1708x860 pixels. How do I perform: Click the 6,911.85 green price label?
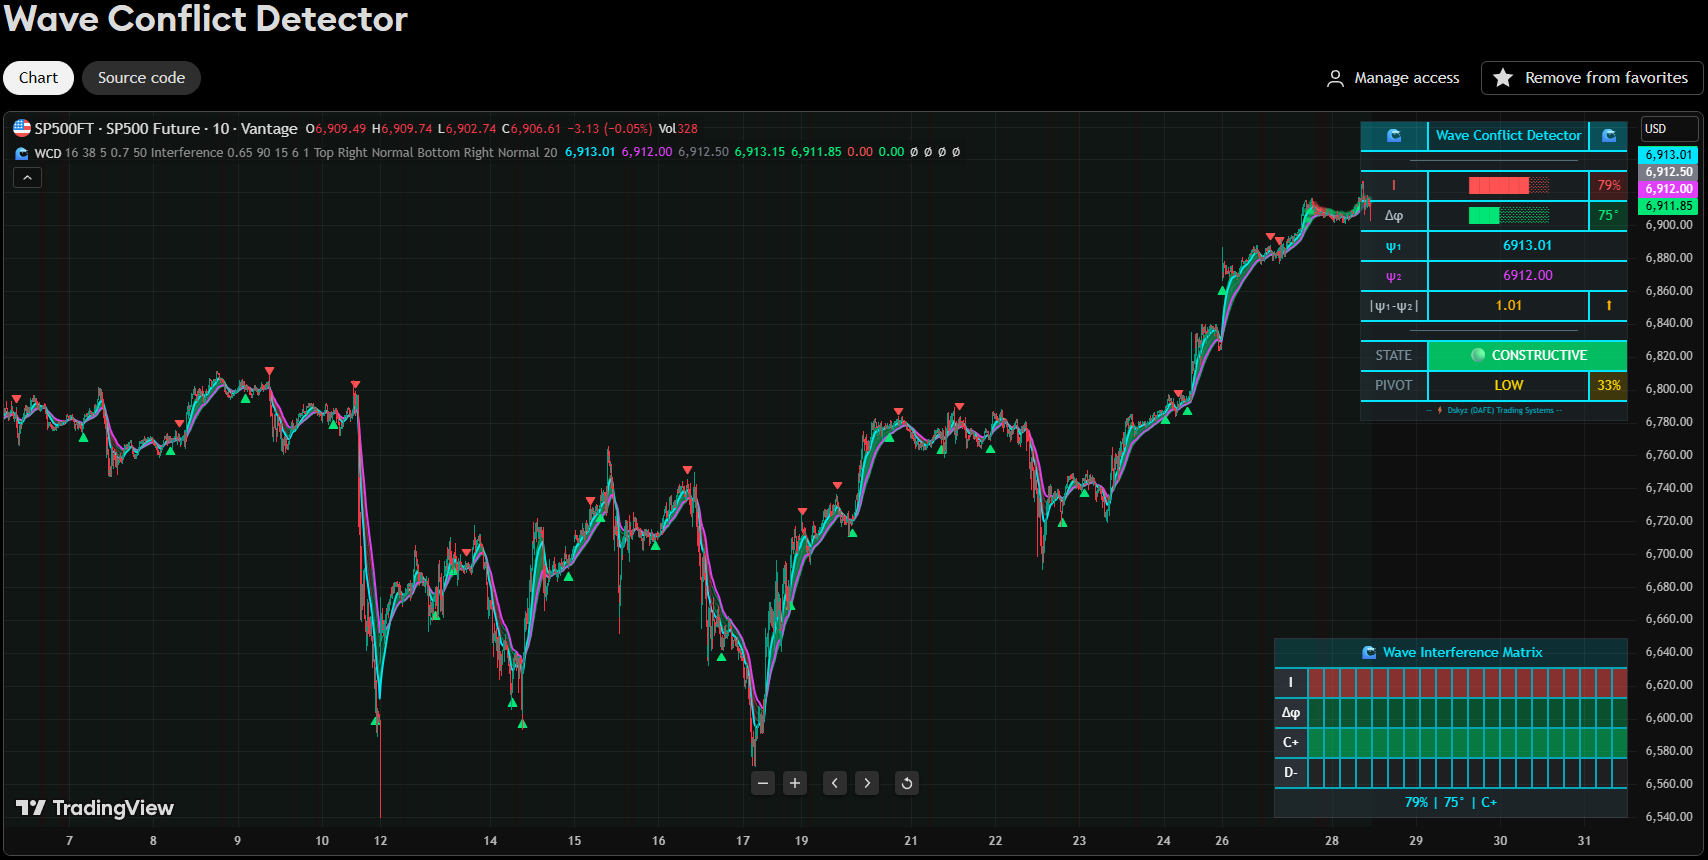(1668, 206)
